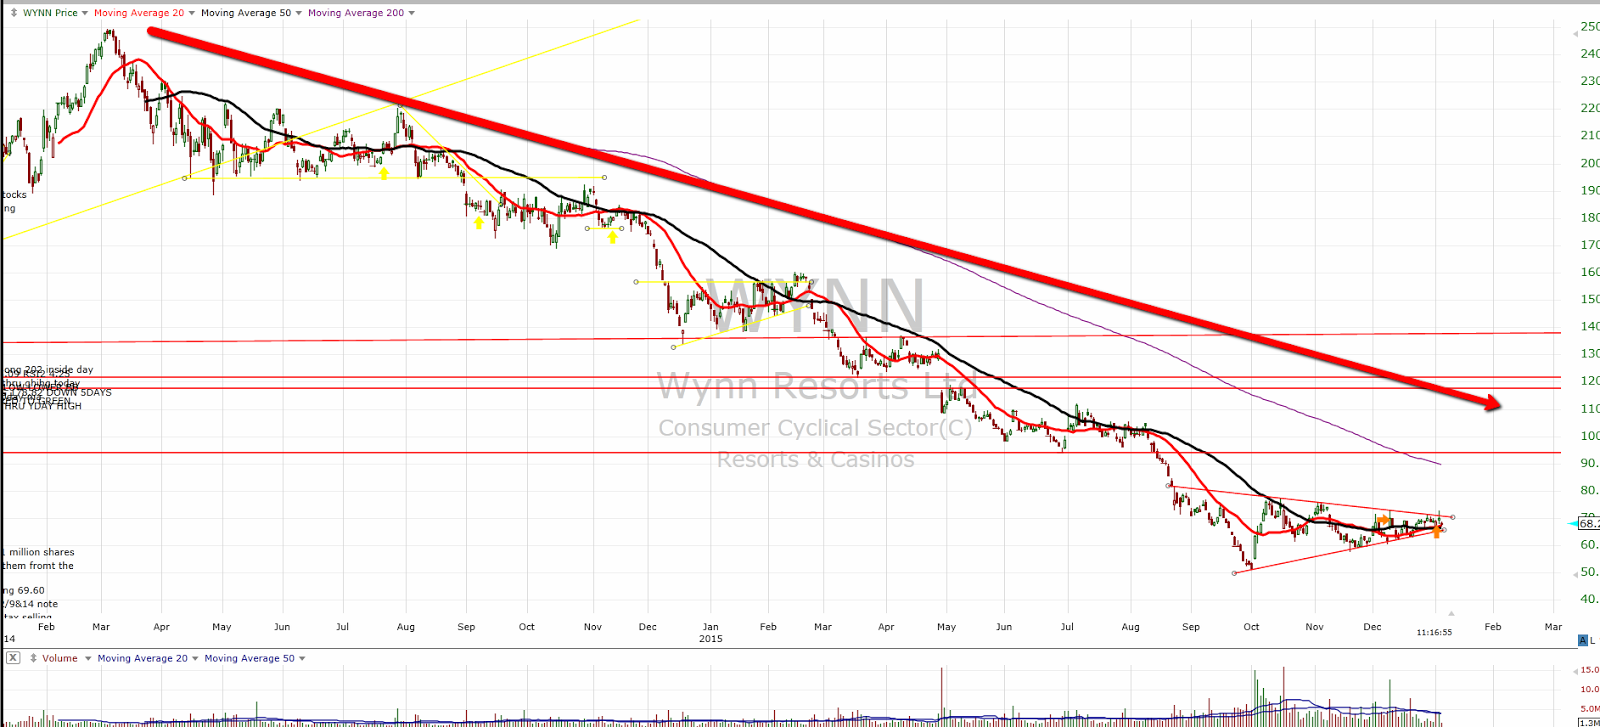Select the yellow trendline peak handle near August 2014
1600x727 pixels.
[x=400, y=105]
